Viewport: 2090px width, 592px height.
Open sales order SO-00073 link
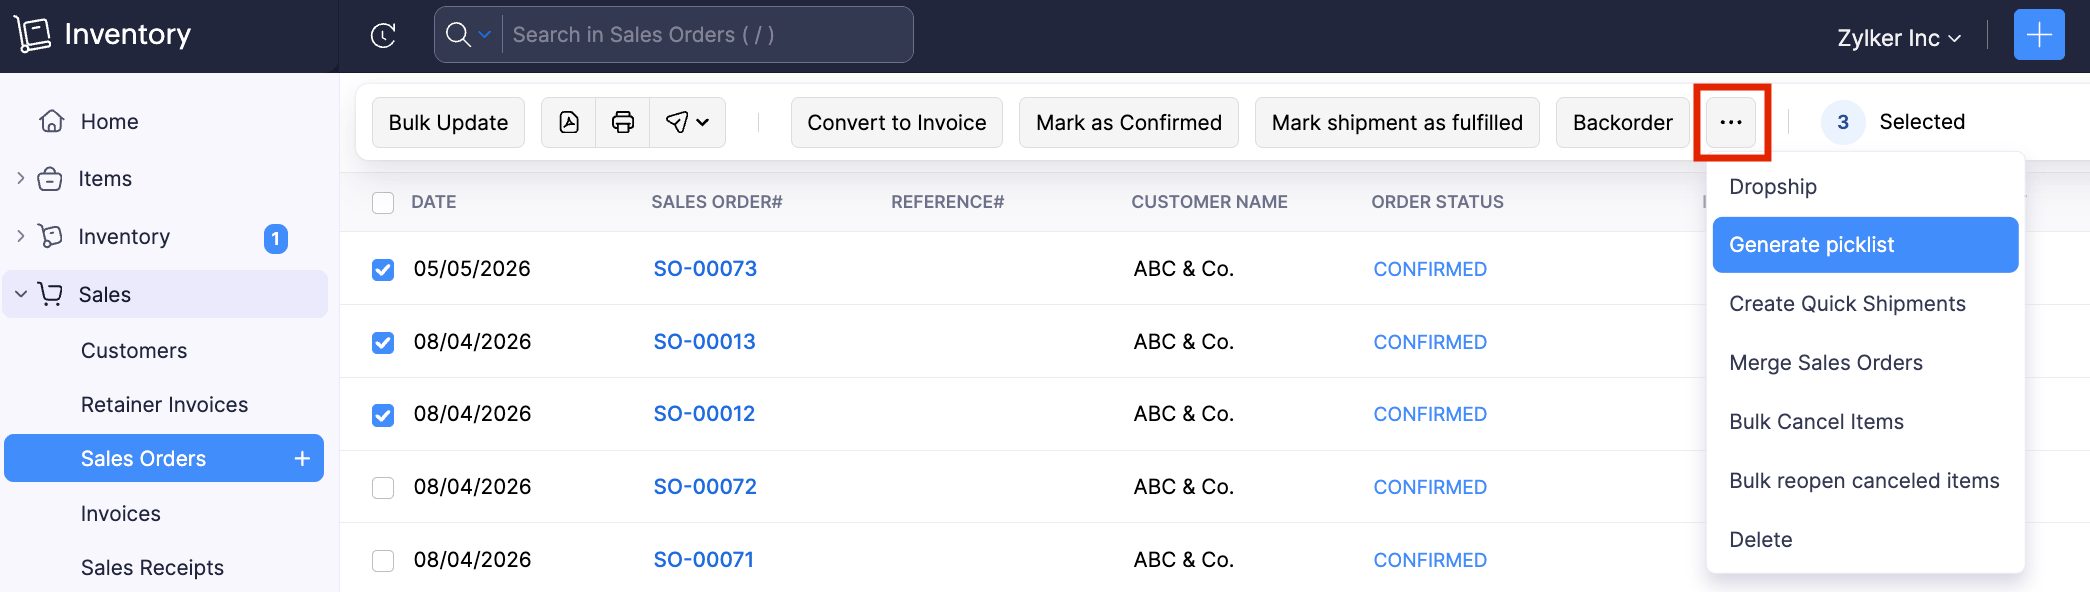pos(705,269)
